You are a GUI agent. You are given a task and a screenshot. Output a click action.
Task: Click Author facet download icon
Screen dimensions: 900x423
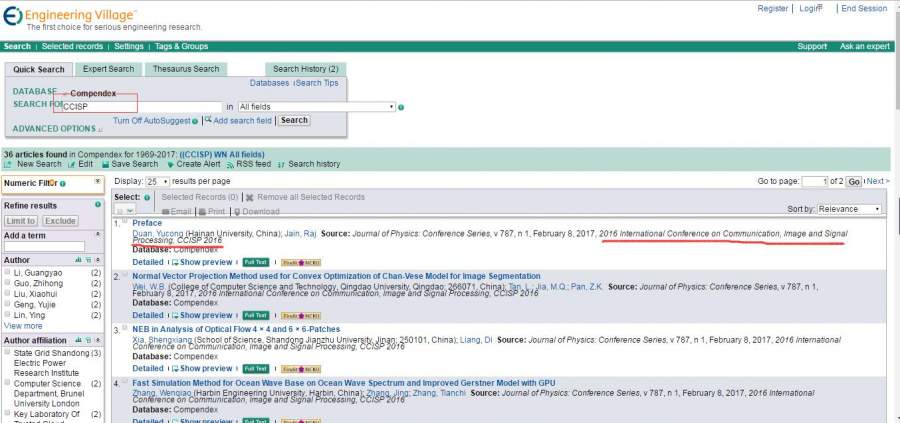tap(88, 260)
